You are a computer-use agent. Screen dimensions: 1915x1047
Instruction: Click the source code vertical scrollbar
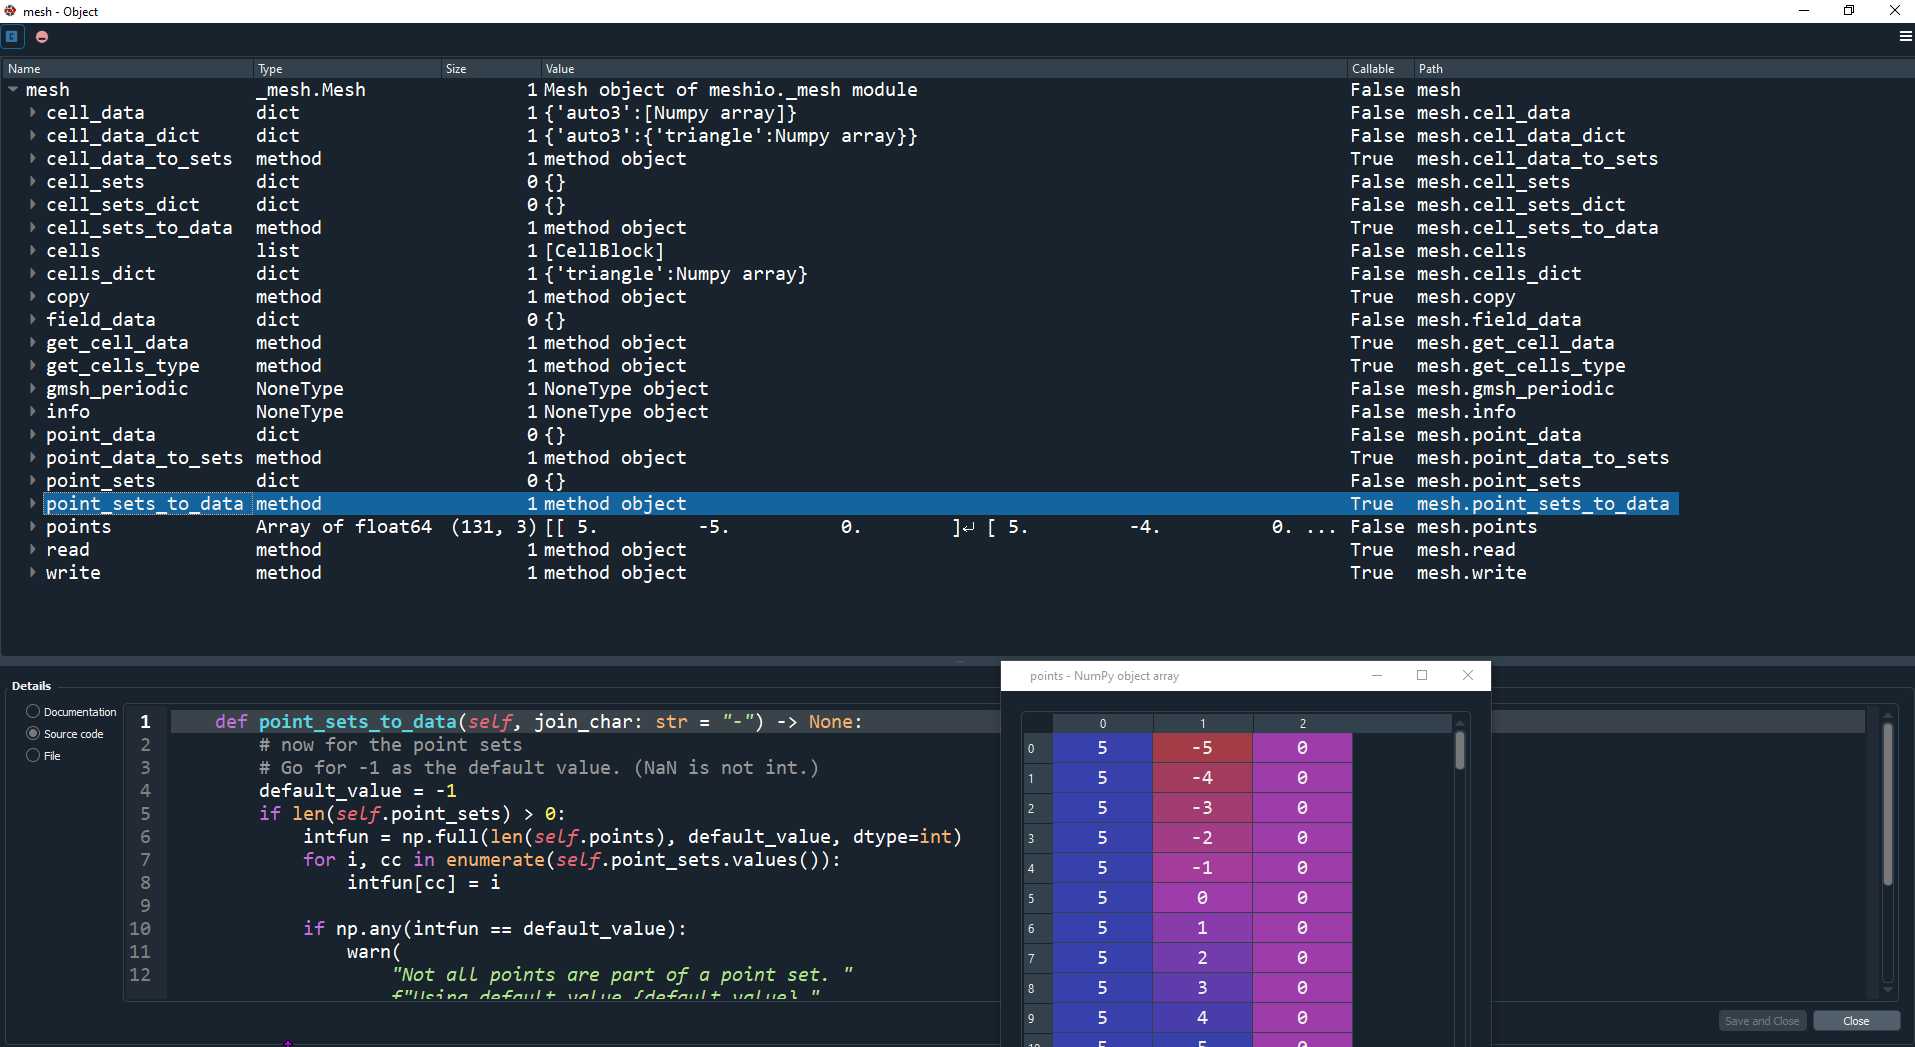pyautogui.click(x=1888, y=805)
